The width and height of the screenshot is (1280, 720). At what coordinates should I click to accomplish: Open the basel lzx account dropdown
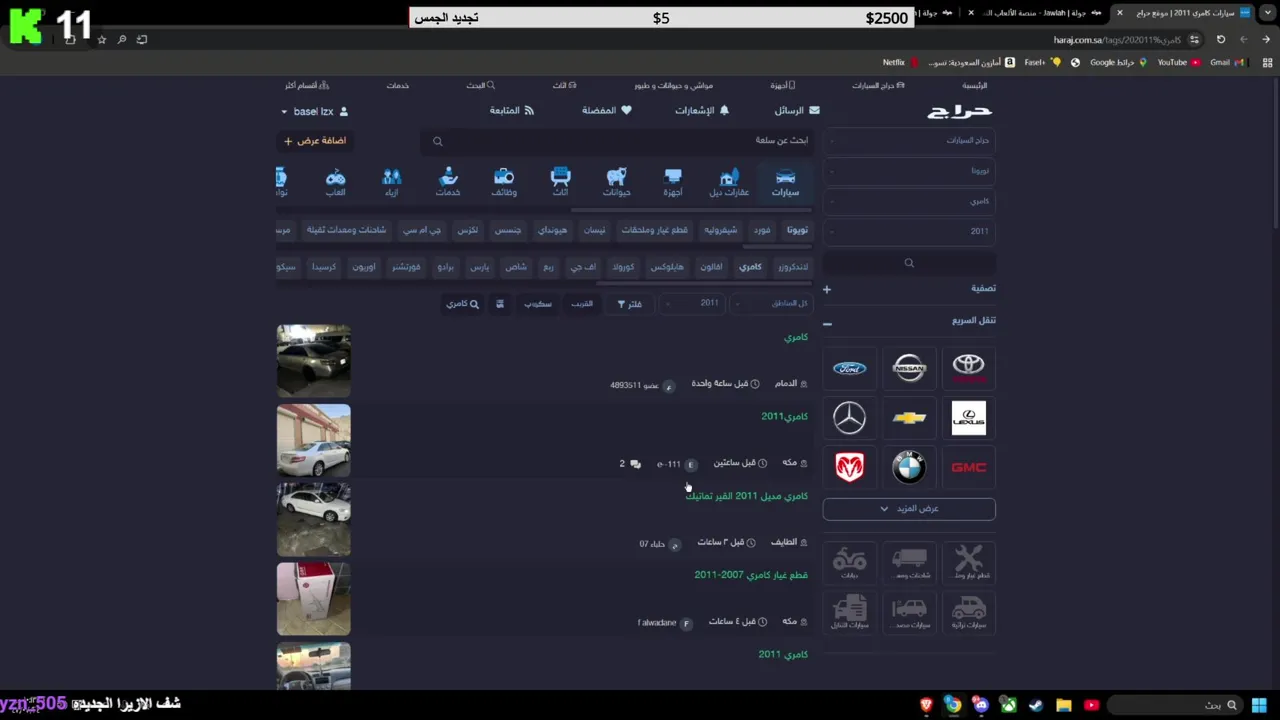point(314,112)
